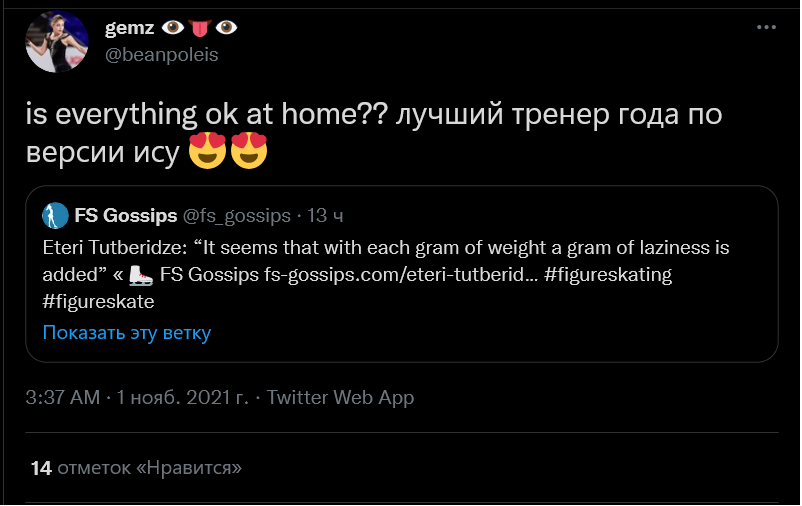802x506 pixels.
Task: Click the Показать эту ветку link
Action: click(126, 332)
